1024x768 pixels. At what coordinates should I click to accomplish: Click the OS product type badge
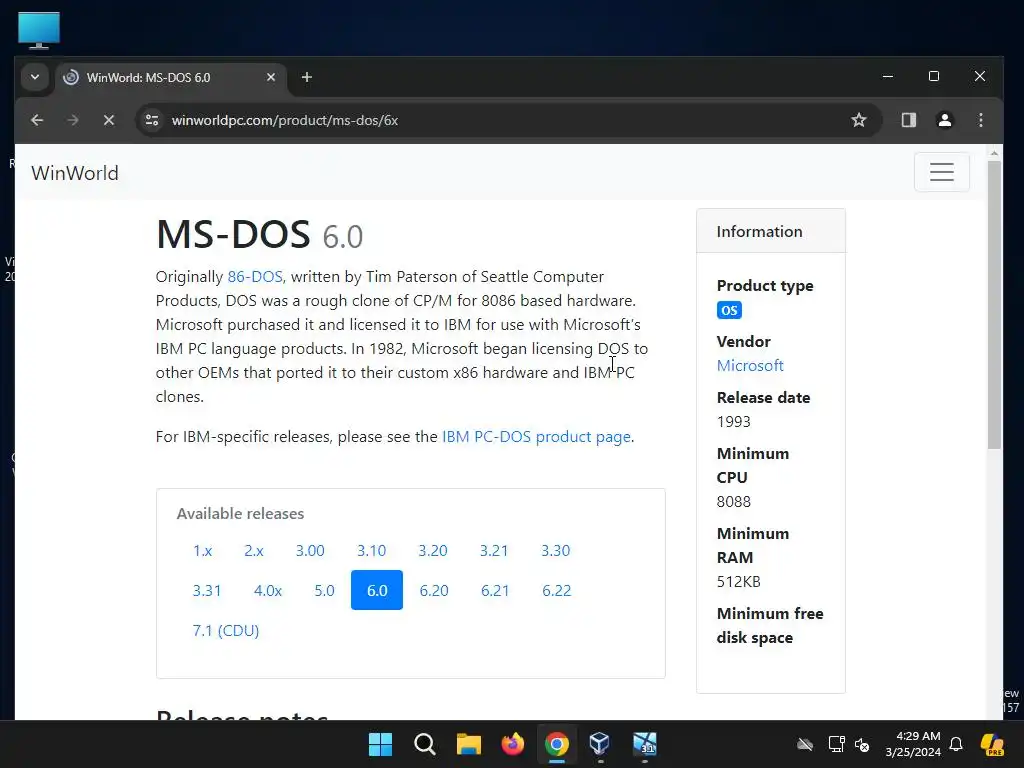coord(729,310)
